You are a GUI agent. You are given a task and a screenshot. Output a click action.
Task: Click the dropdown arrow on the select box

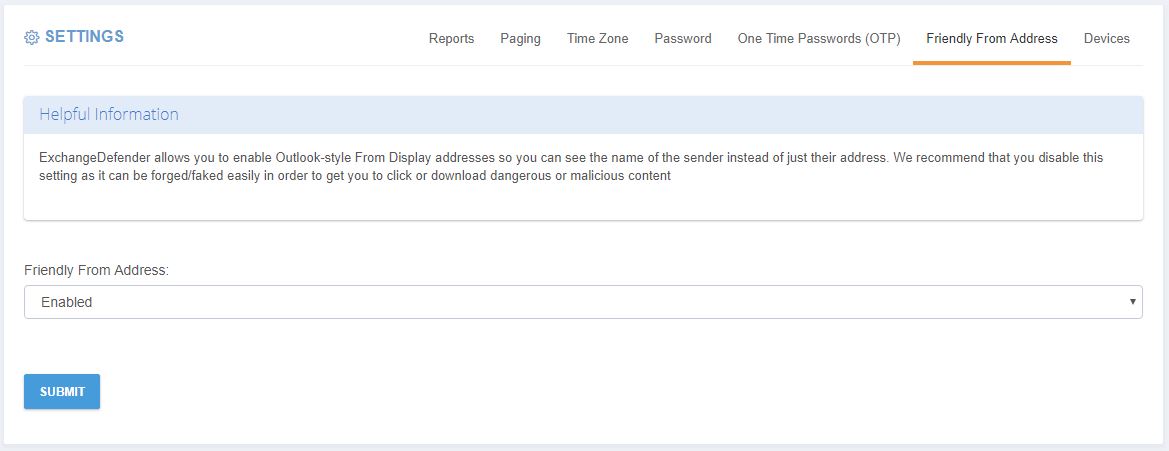point(1132,302)
